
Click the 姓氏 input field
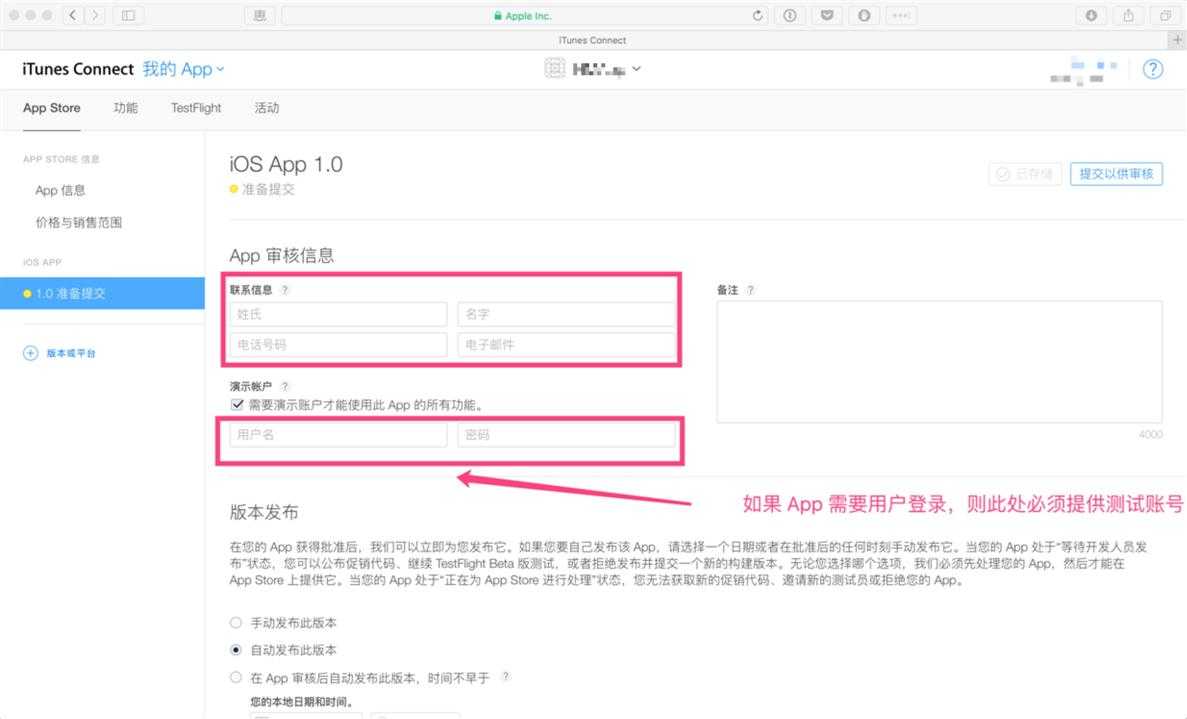pos(338,314)
